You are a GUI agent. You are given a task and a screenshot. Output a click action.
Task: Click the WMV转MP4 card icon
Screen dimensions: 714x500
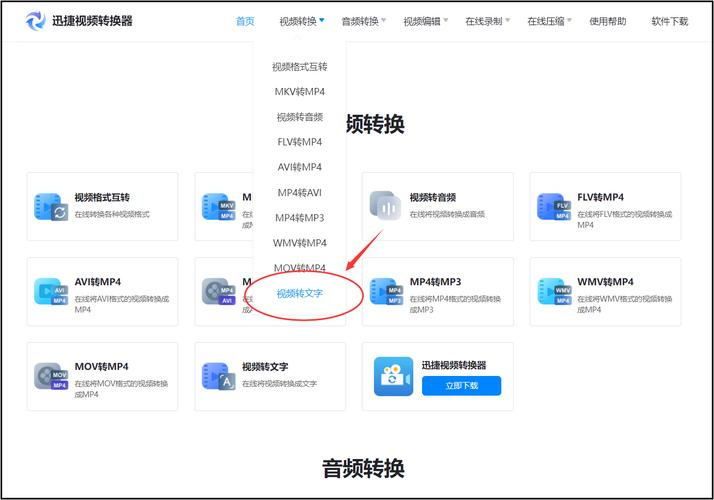click(x=554, y=291)
